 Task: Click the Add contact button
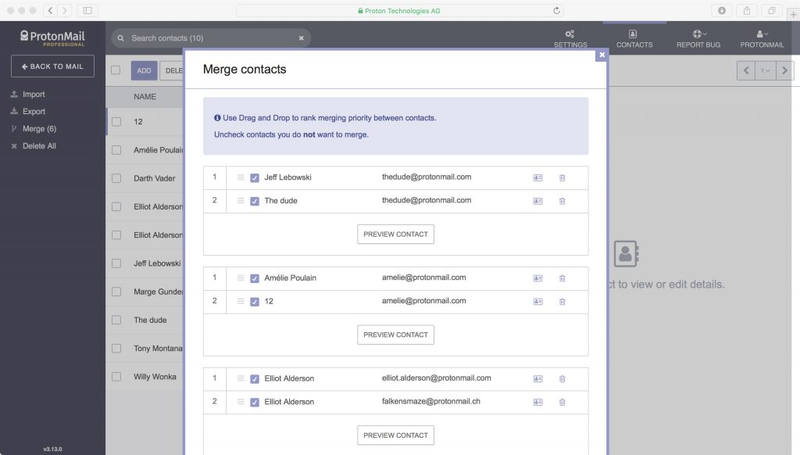click(144, 70)
